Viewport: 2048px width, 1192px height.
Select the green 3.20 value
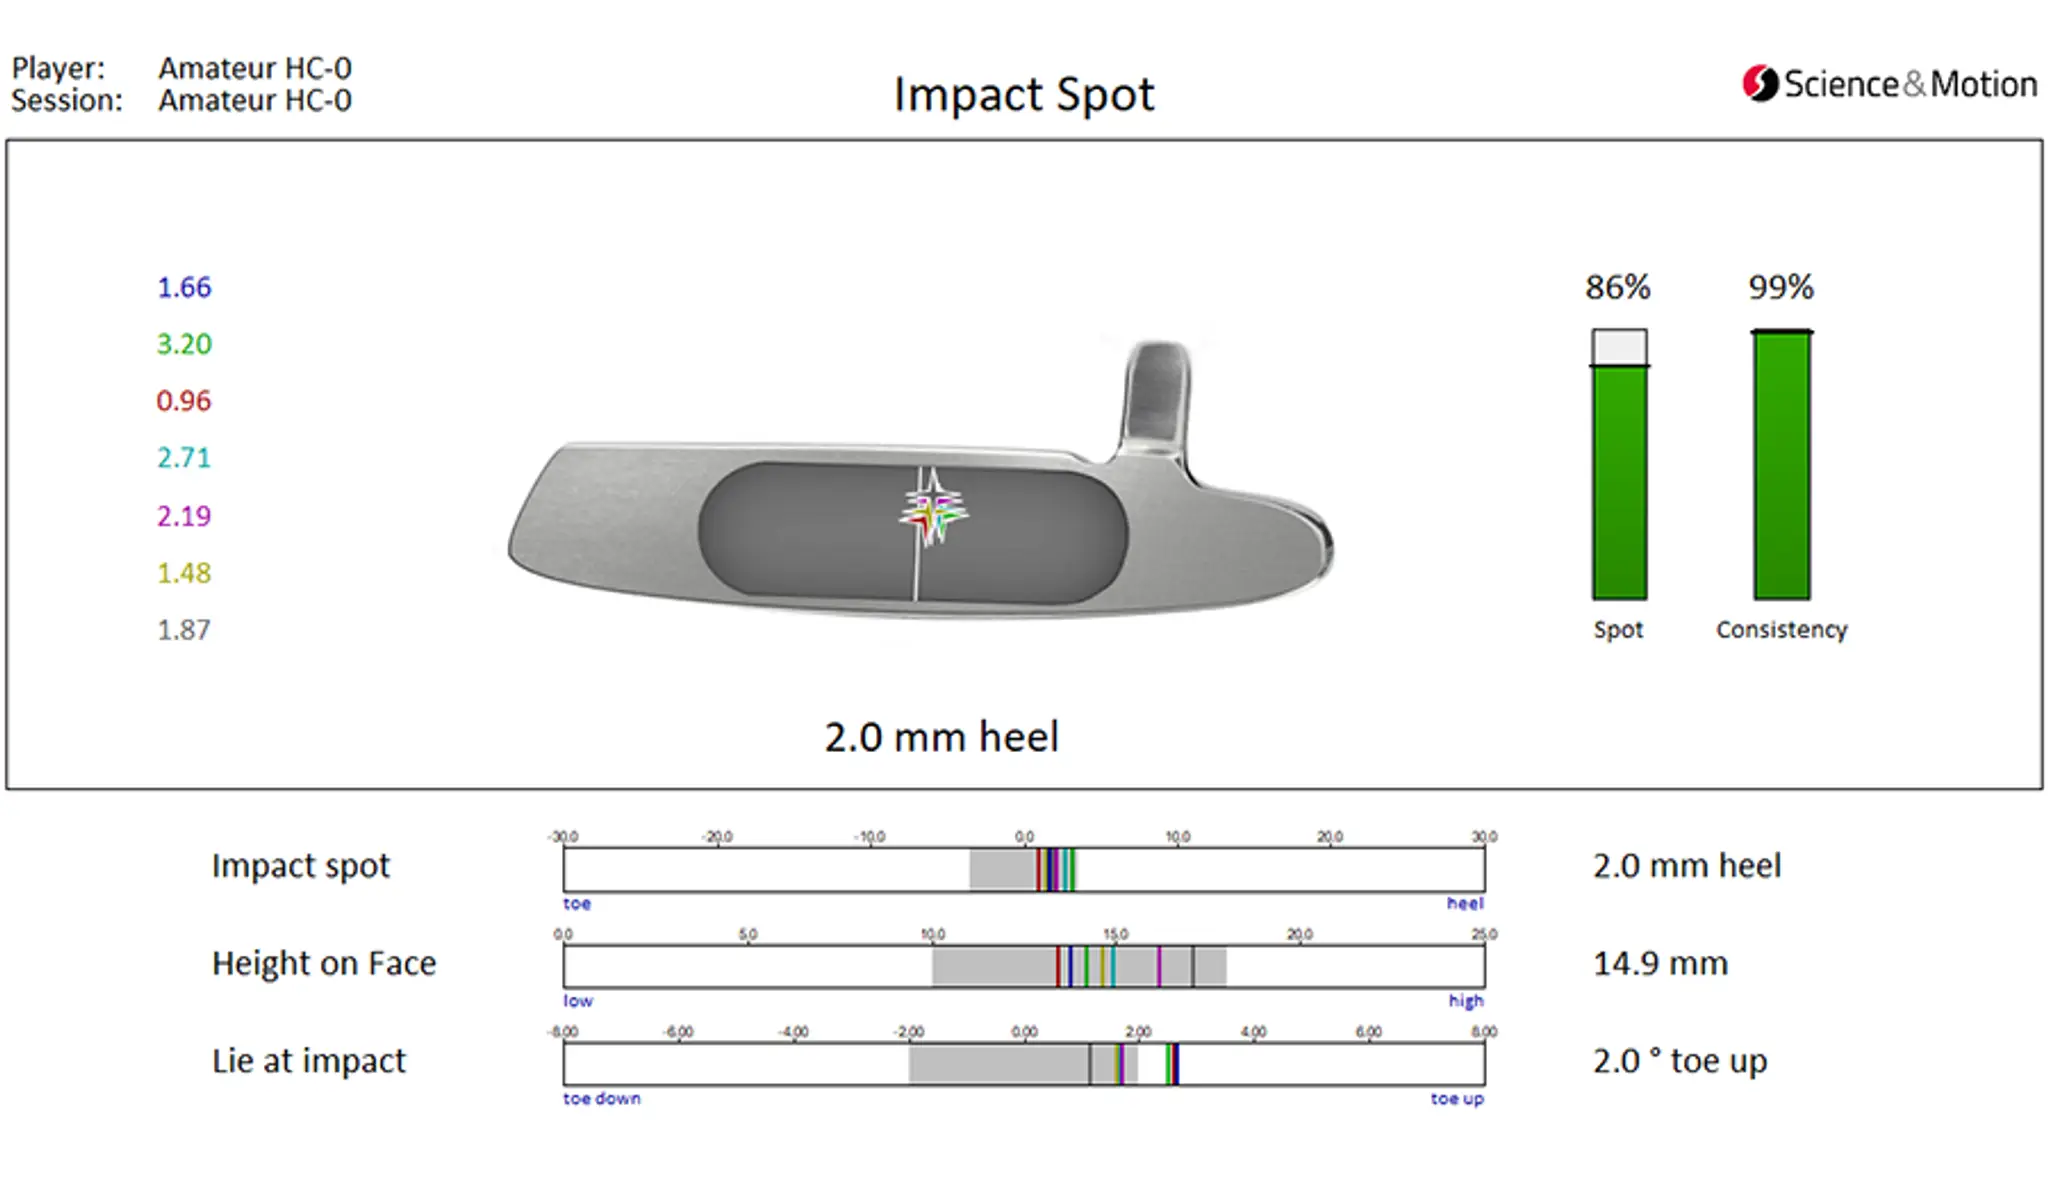click(x=184, y=345)
